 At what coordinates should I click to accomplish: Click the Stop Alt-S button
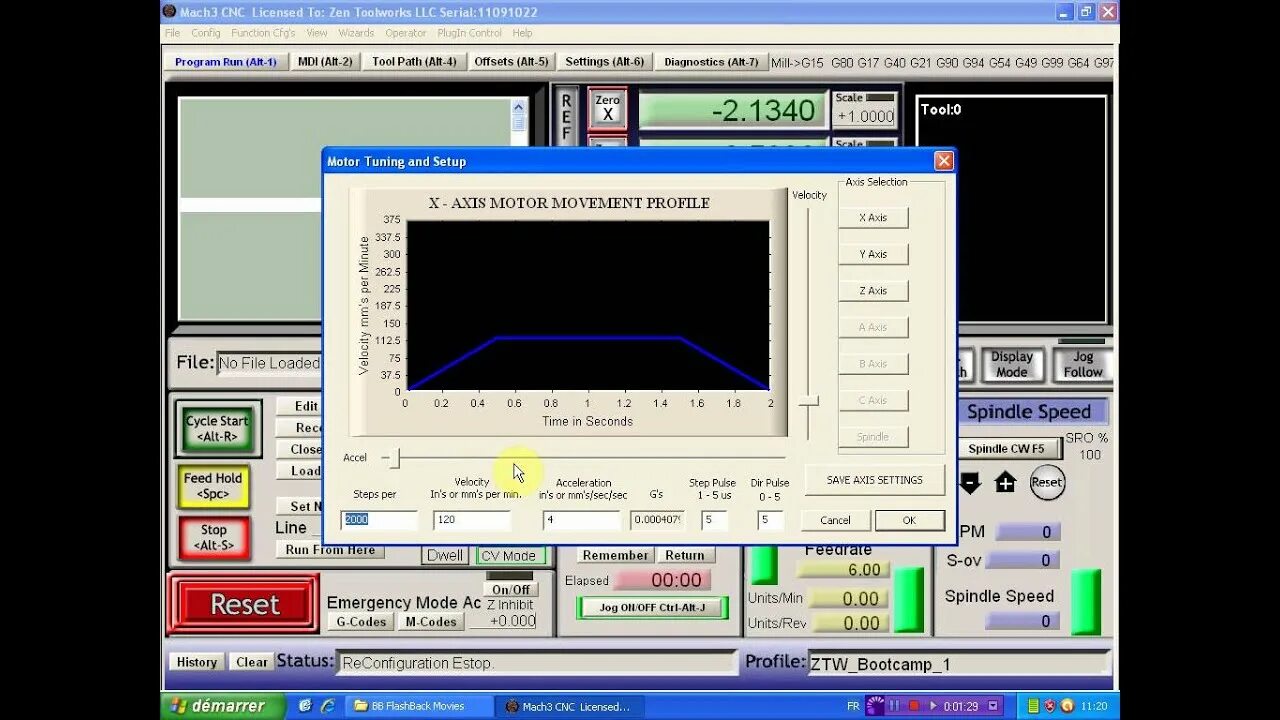(213, 538)
